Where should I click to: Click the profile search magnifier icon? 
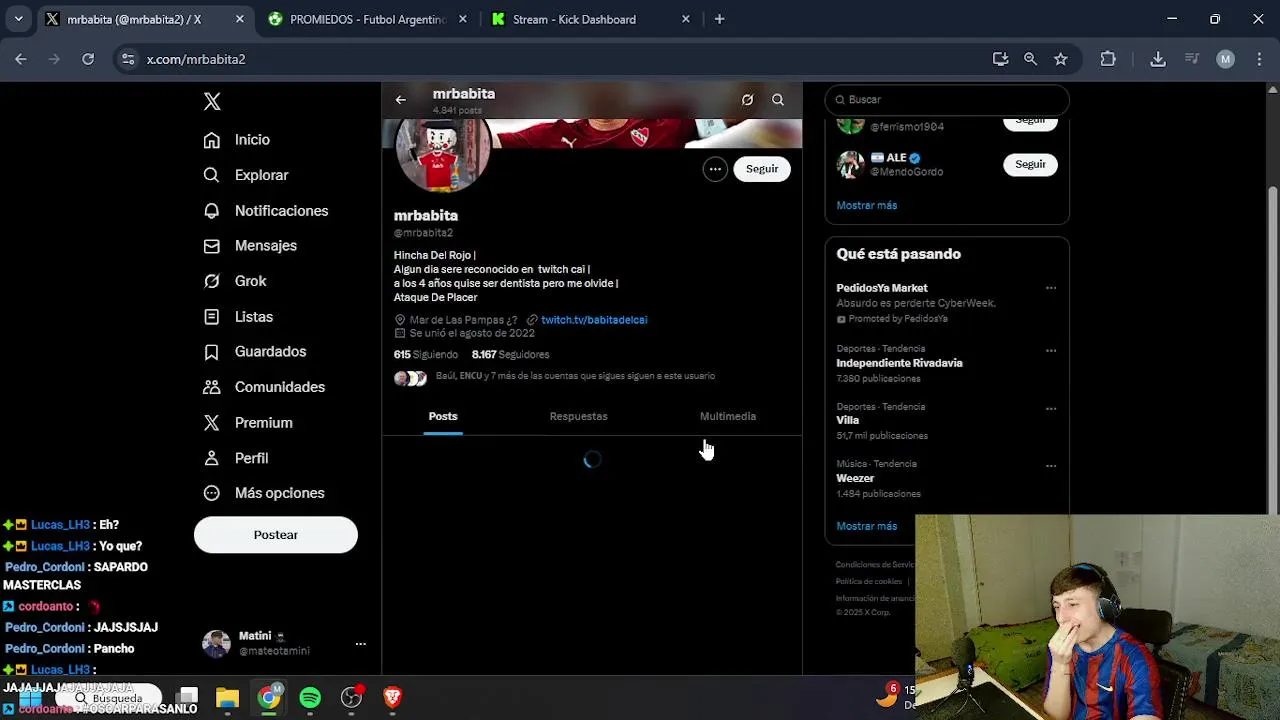pos(778,100)
